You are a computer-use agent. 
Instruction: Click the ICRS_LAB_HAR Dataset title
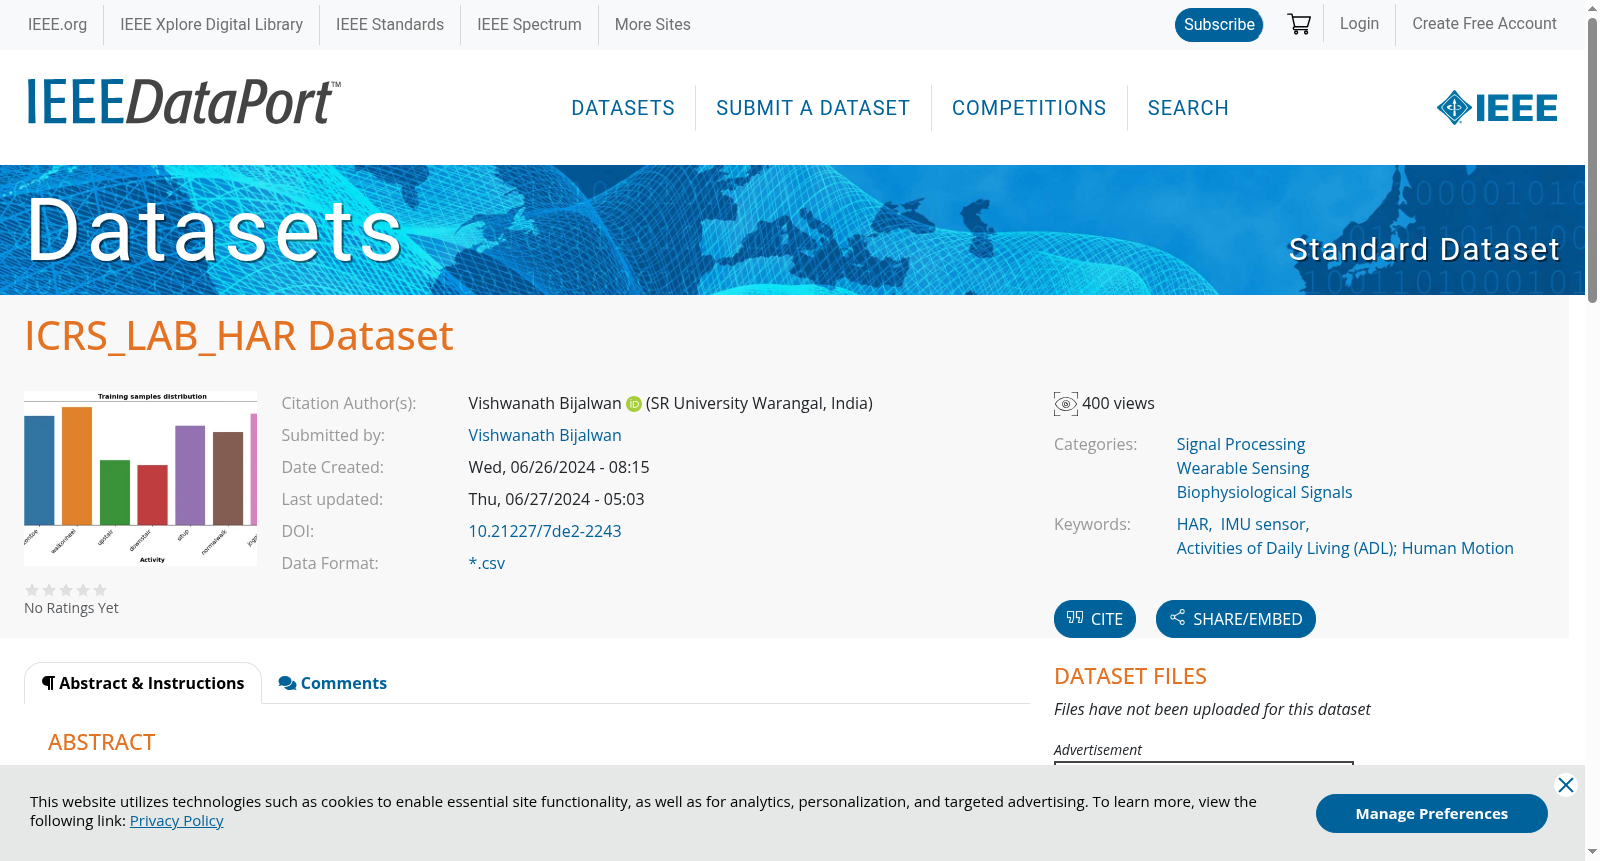click(x=239, y=336)
